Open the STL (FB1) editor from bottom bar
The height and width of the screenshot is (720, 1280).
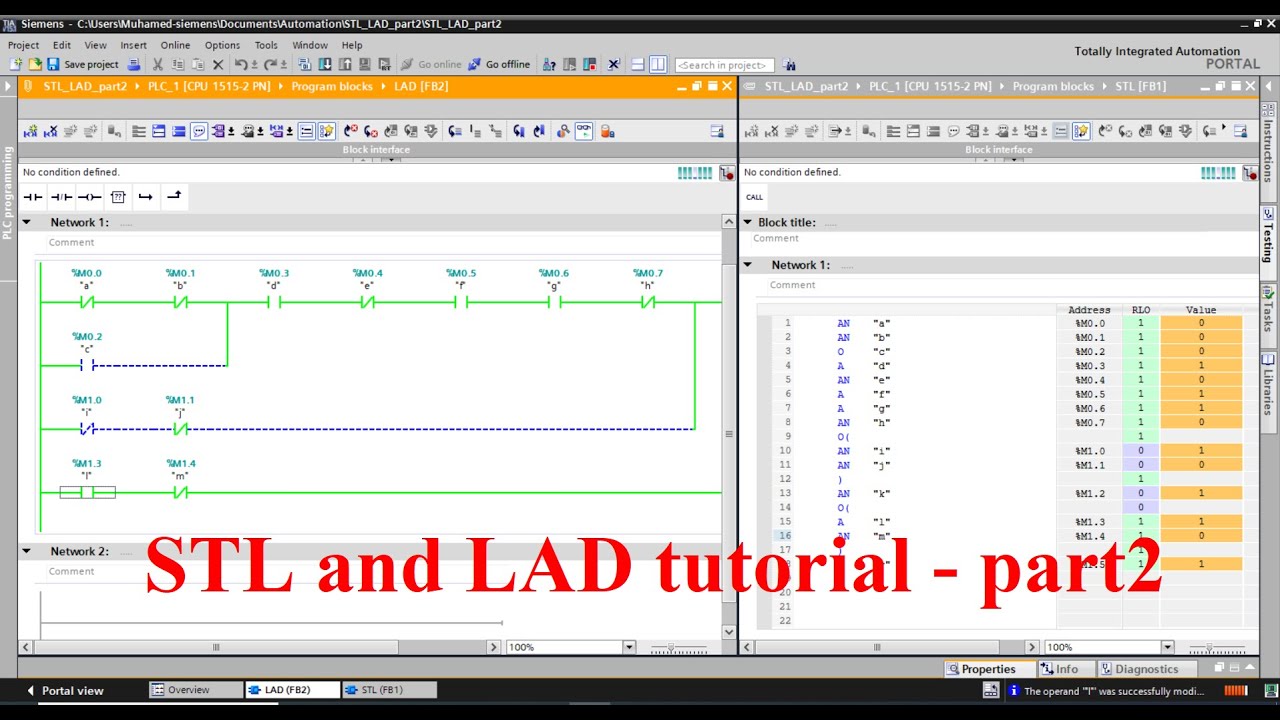389,690
